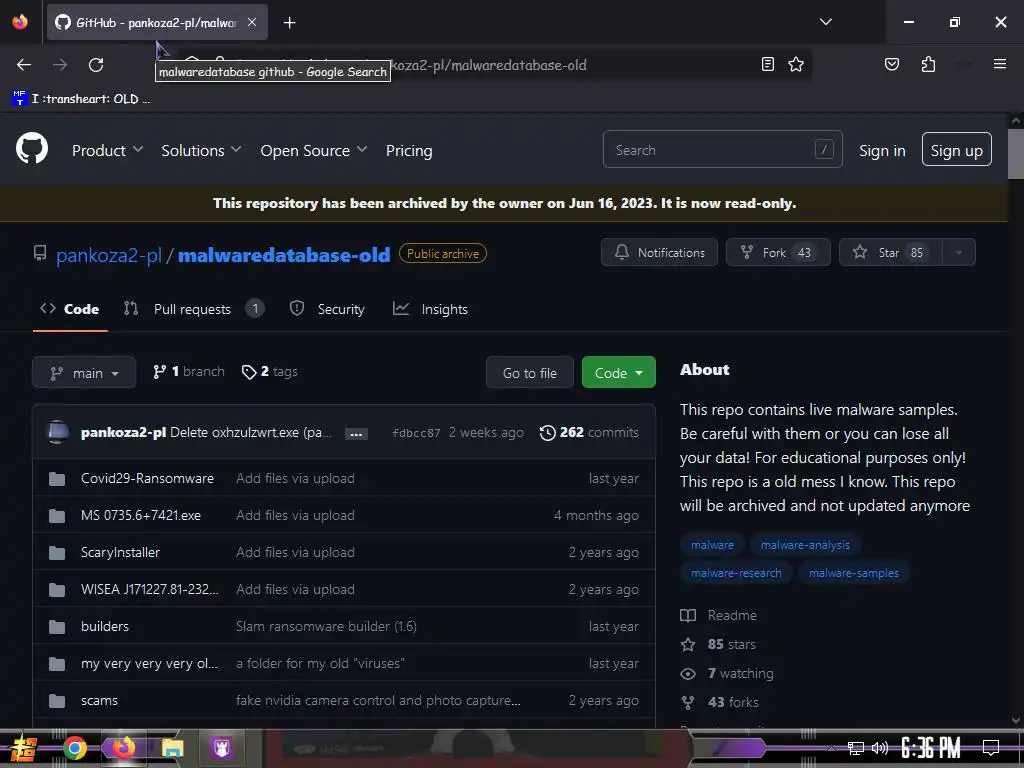Viewport: 1024px width, 768px height.
Task: Focus the GitHub Search field
Action: 722,150
